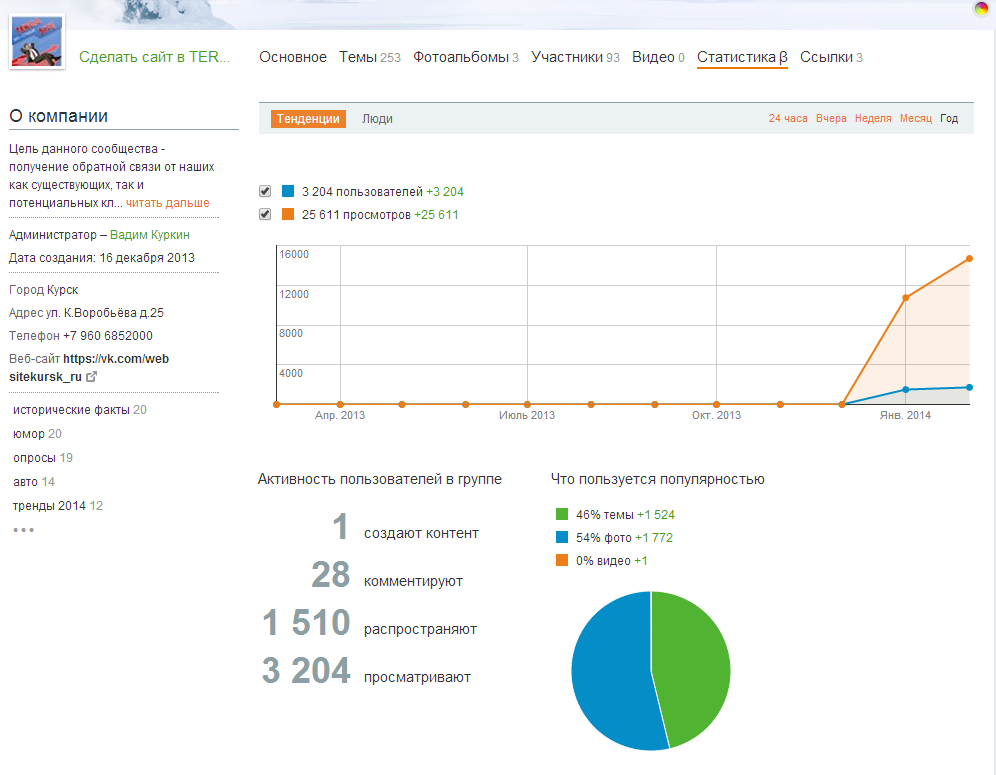Open the юмор tag
The image size is (996, 775).
point(37,434)
